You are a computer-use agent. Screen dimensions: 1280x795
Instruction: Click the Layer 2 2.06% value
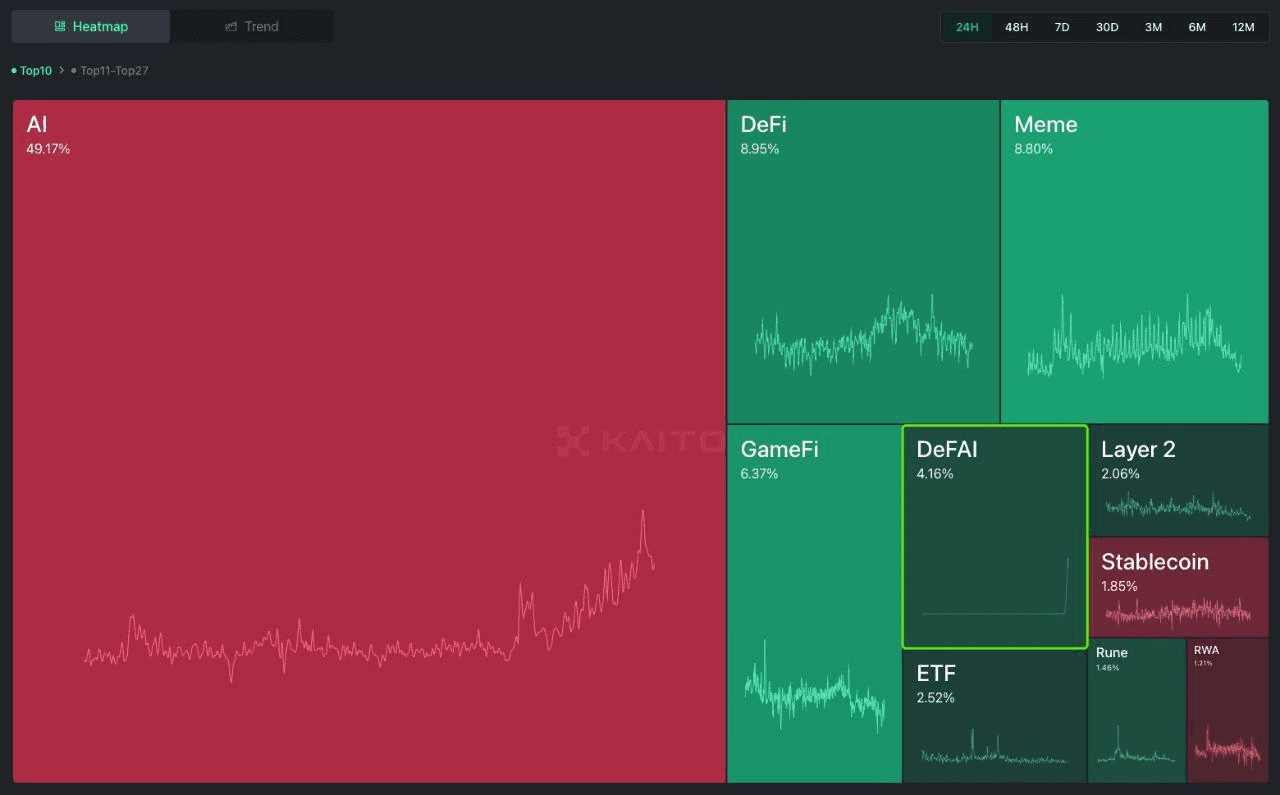pyautogui.click(x=1120, y=474)
